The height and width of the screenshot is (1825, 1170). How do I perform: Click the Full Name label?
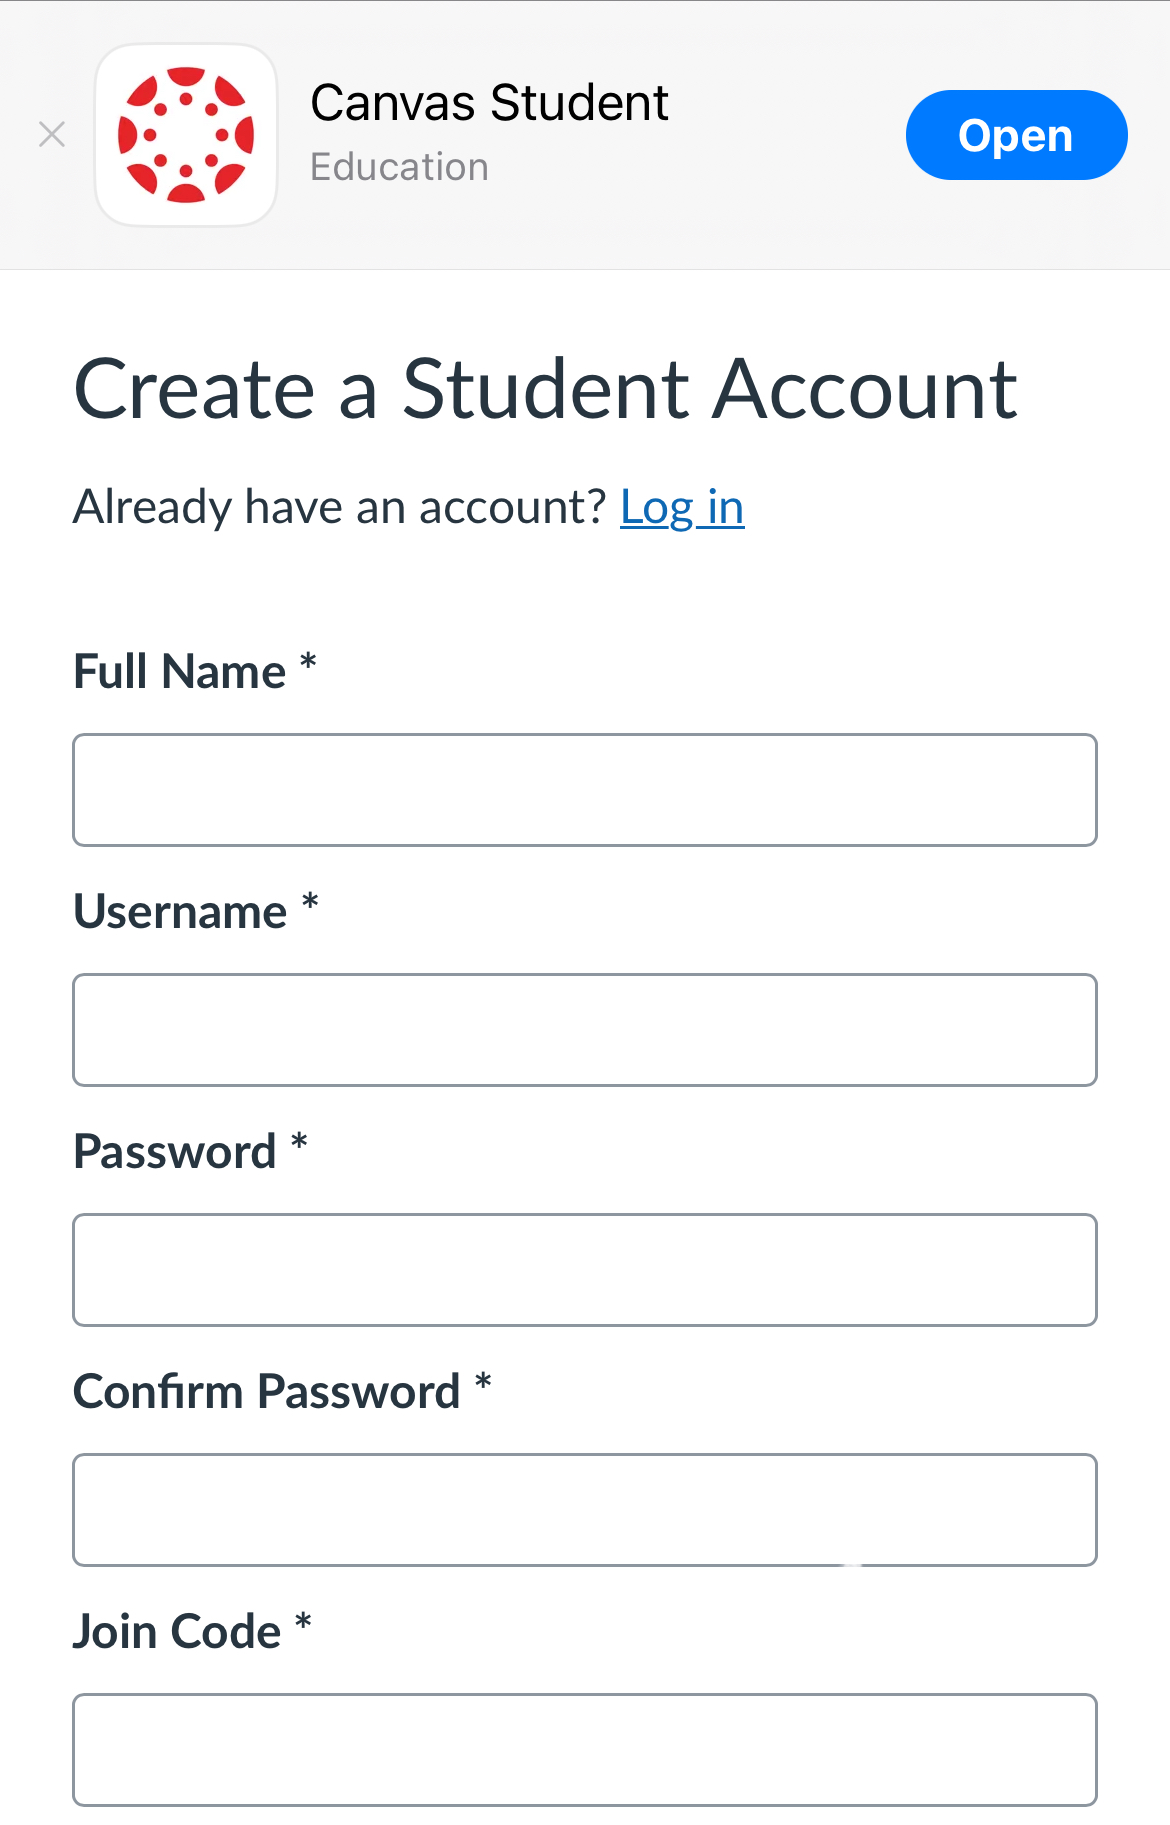(x=180, y=671)
